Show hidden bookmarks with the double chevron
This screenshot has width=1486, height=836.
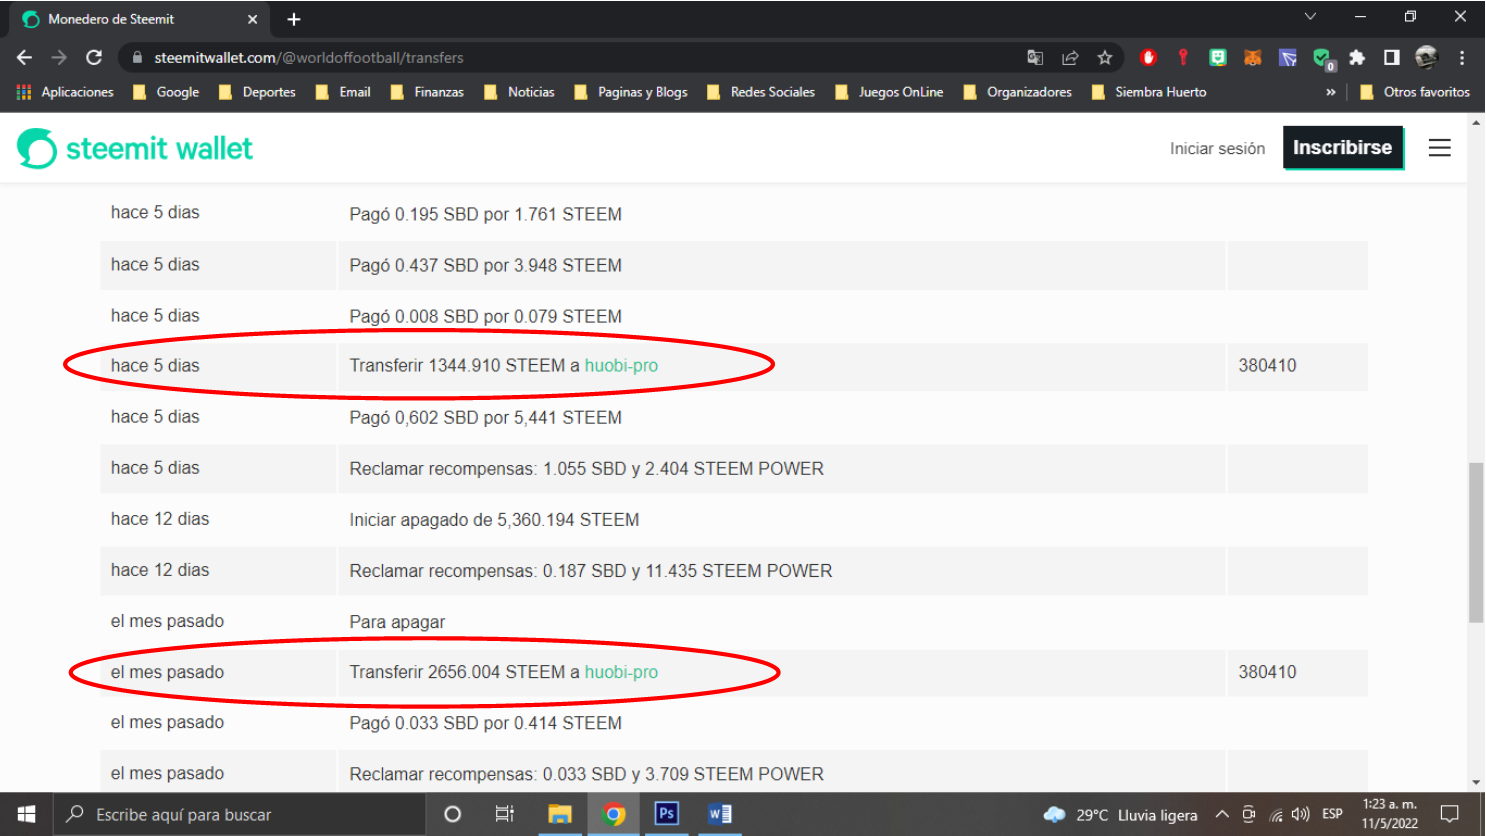coord(1330,92)
